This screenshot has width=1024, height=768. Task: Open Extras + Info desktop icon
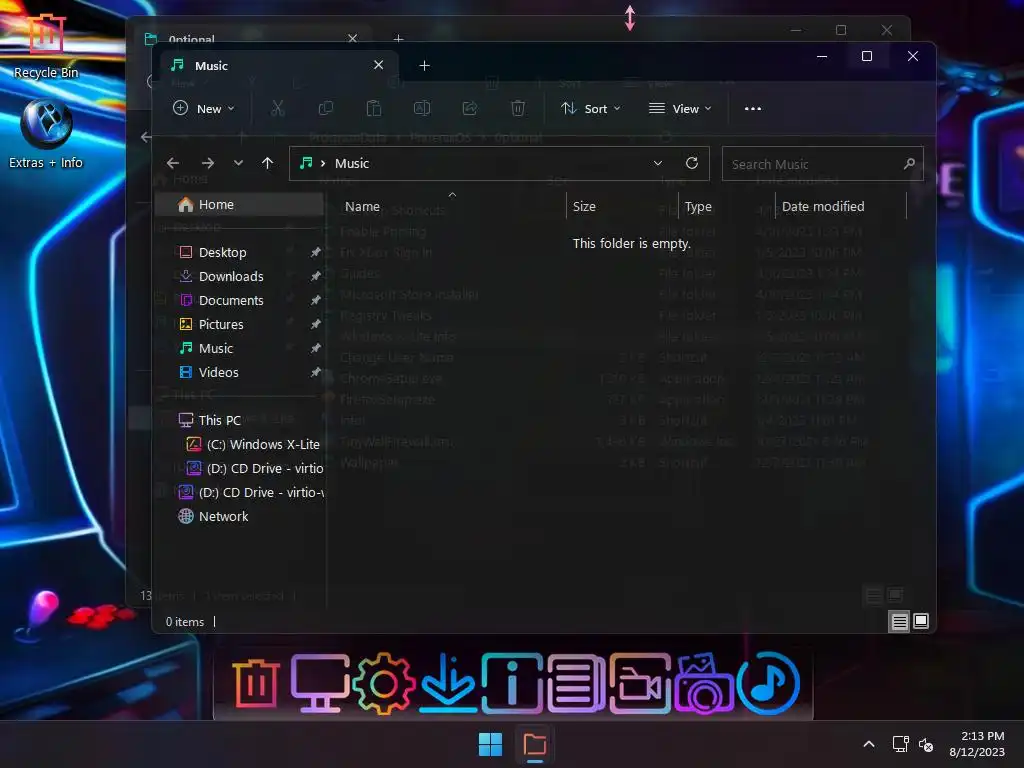46,134
